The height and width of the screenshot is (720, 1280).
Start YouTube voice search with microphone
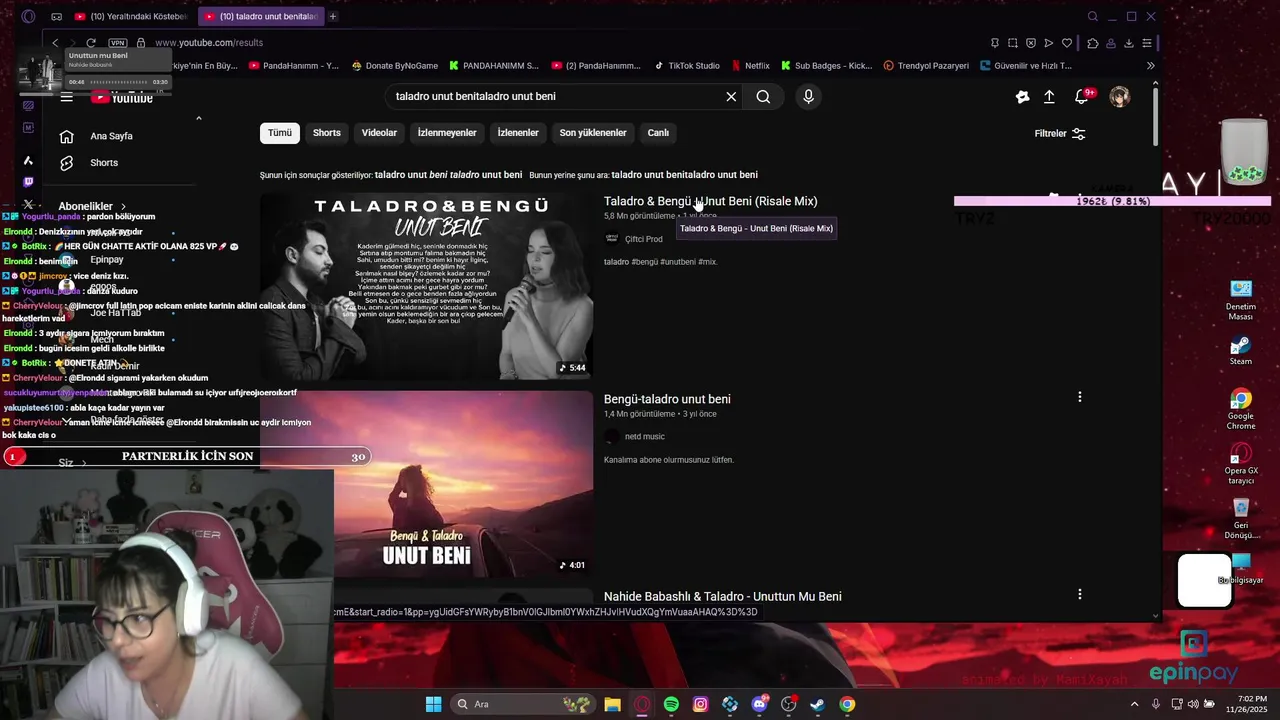[x=808, y=97]
